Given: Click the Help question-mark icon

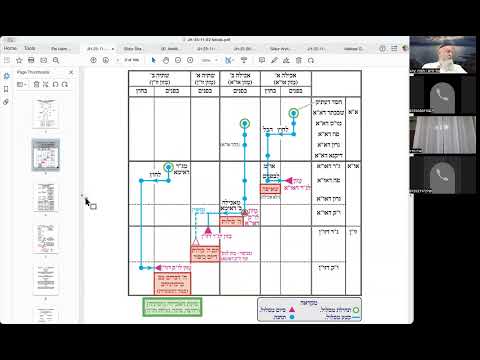Looking at the screenshot, I should tap(382, 49).
